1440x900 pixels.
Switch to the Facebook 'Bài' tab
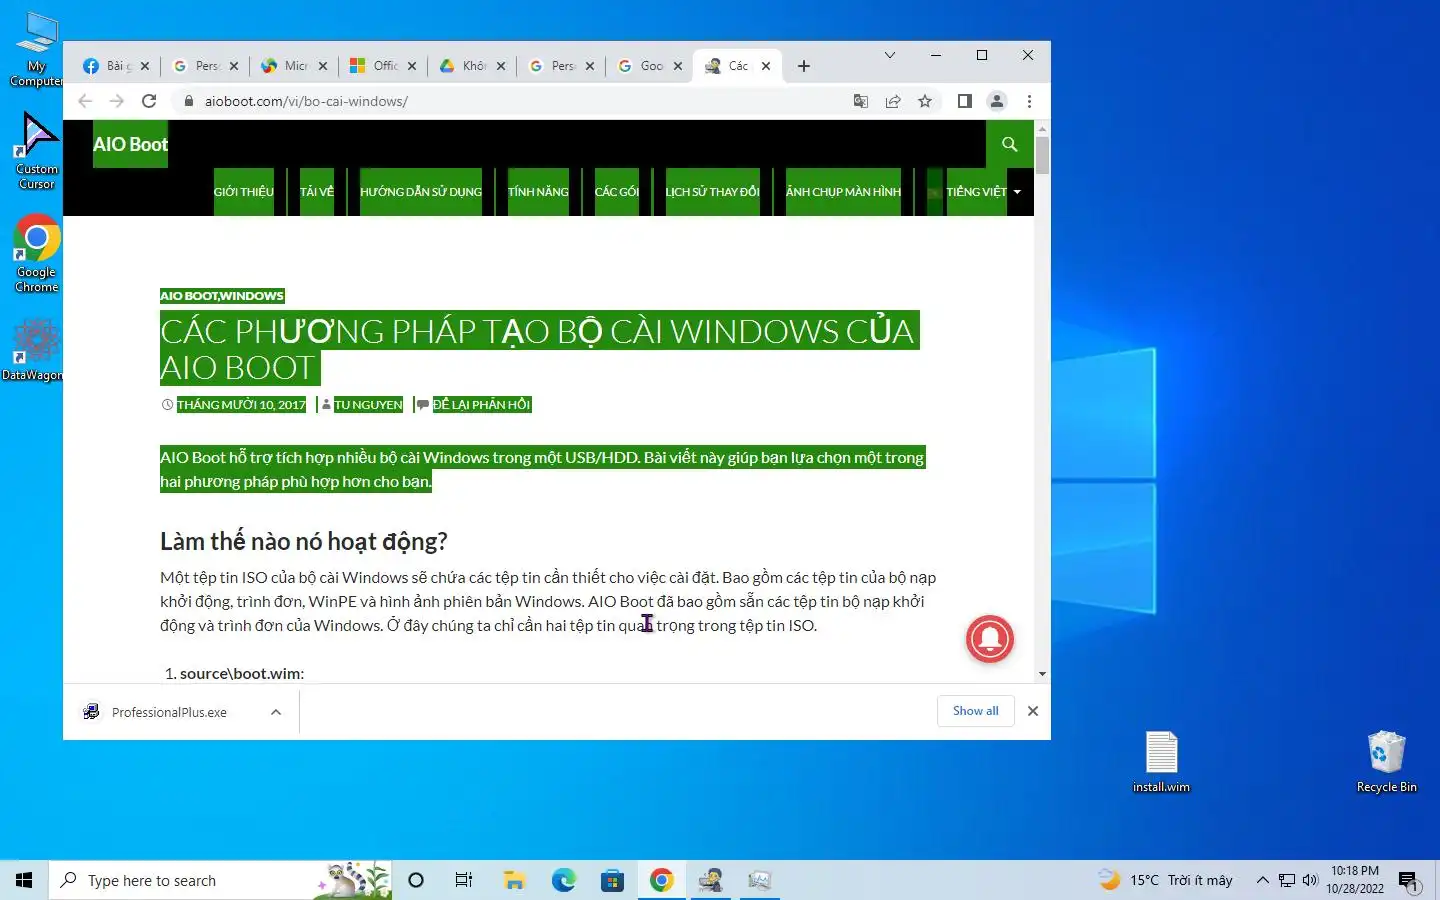pyautogui.click(x=116, y=66)
